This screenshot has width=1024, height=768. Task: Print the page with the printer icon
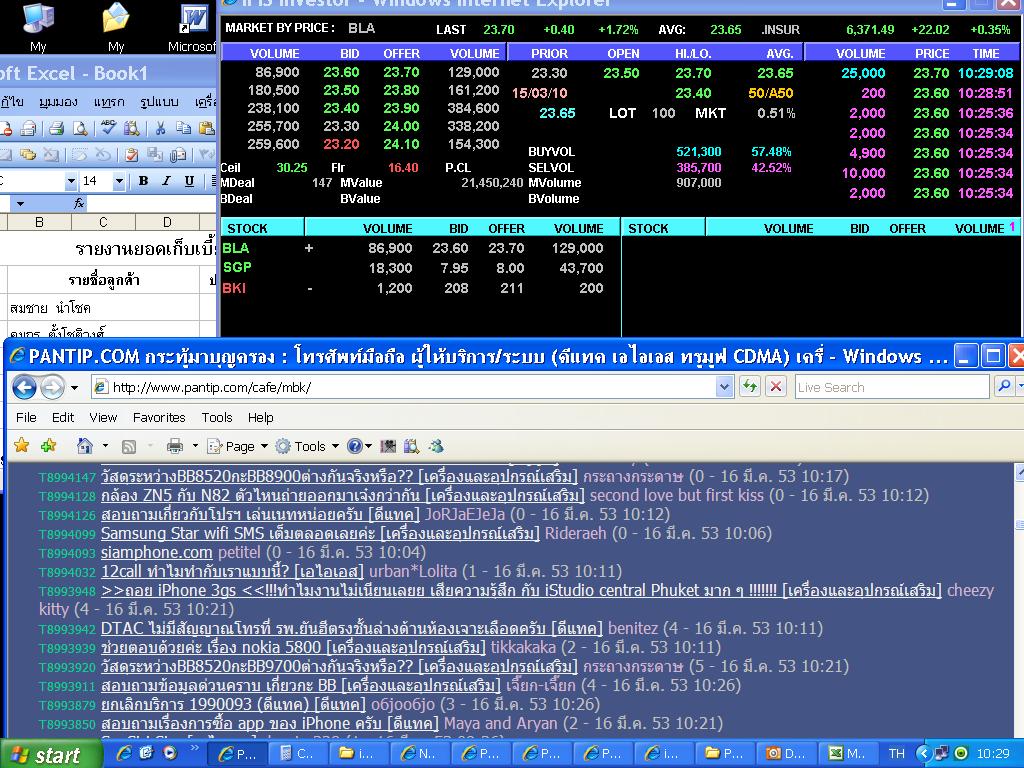(x=174, y=446)
